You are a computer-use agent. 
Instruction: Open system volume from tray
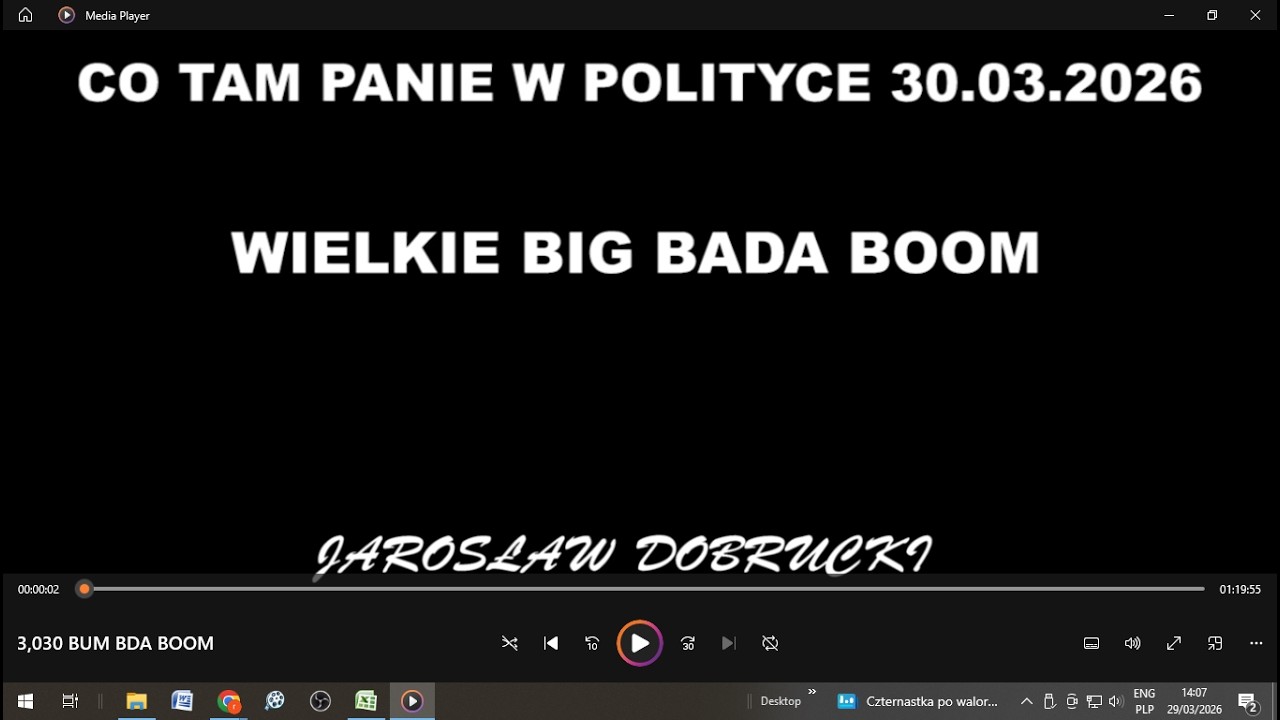(1116, 701)
